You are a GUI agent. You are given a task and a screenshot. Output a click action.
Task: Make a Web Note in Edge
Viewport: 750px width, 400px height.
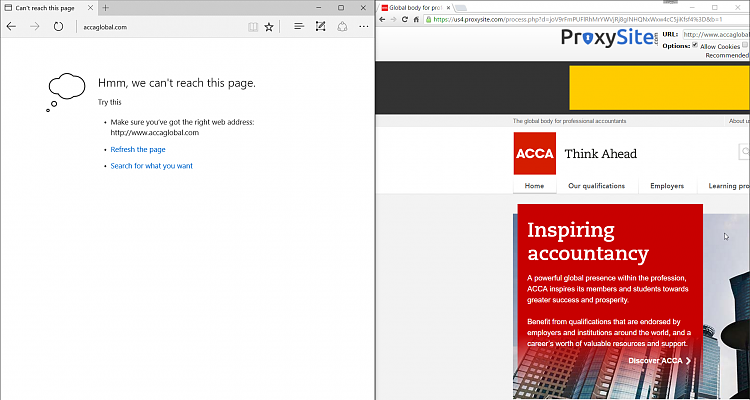320,27
